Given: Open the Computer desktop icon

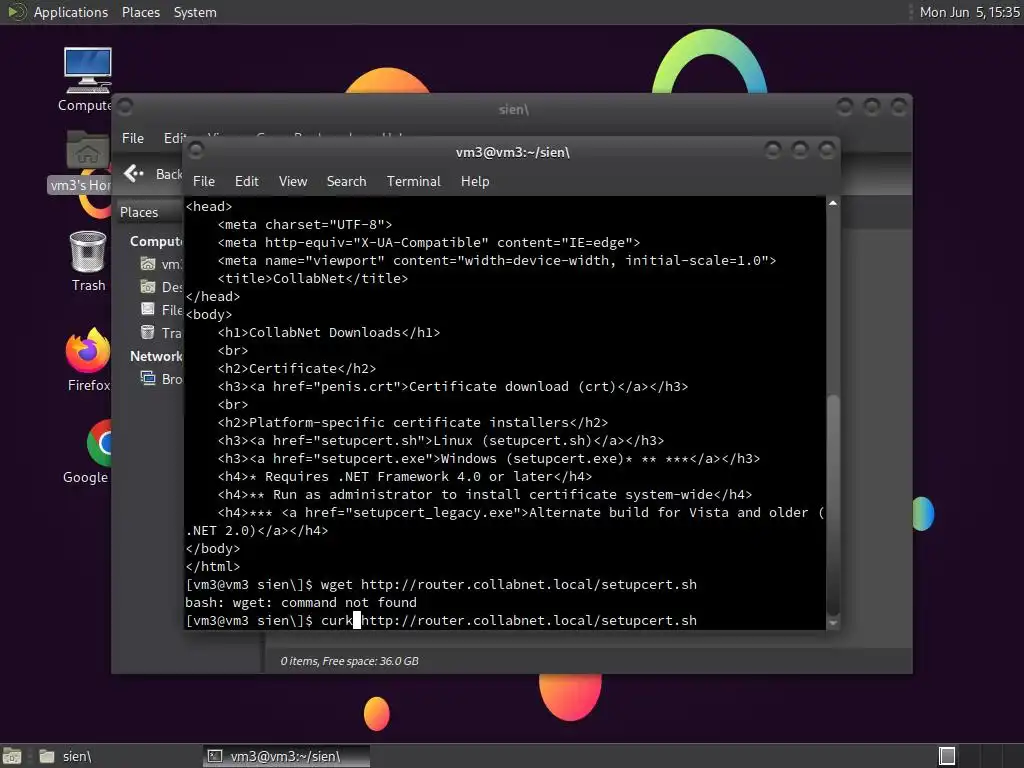Looking at the screenshot, I should [88, 71].
